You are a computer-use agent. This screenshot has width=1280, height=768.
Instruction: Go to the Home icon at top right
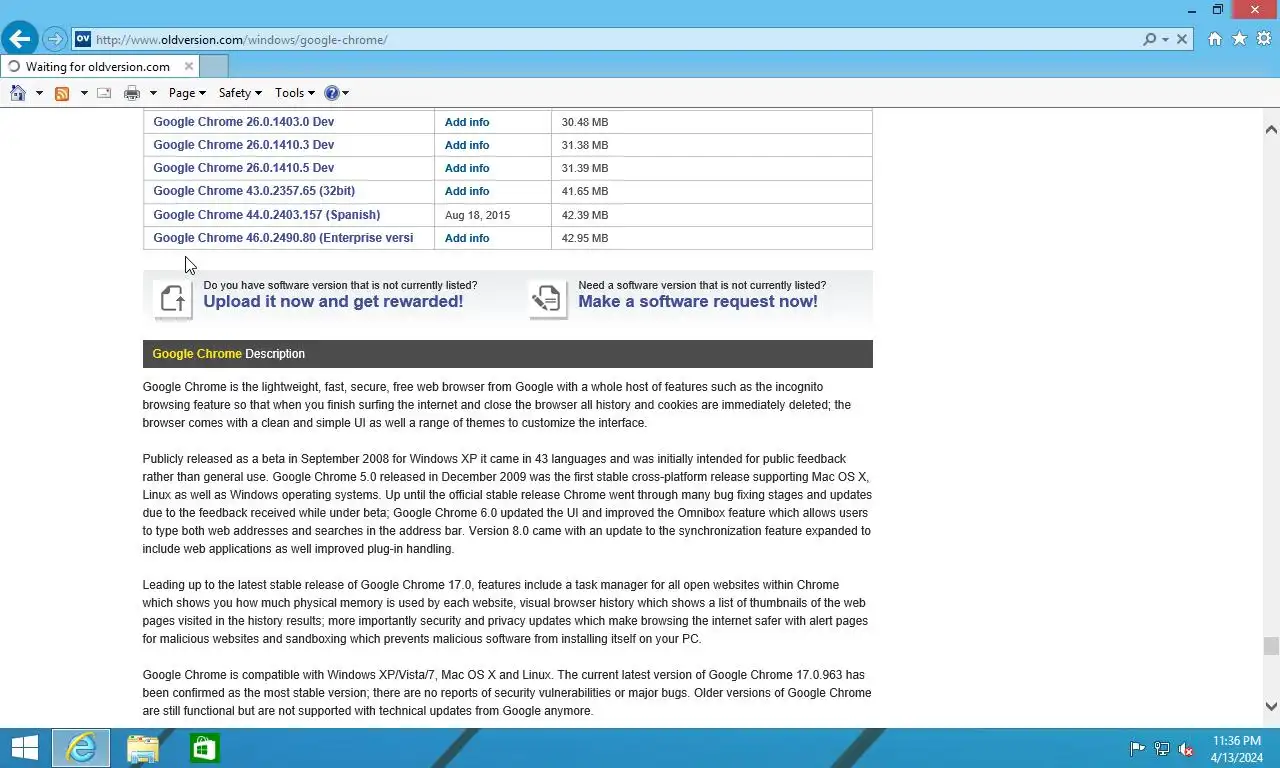(1215, 39)
